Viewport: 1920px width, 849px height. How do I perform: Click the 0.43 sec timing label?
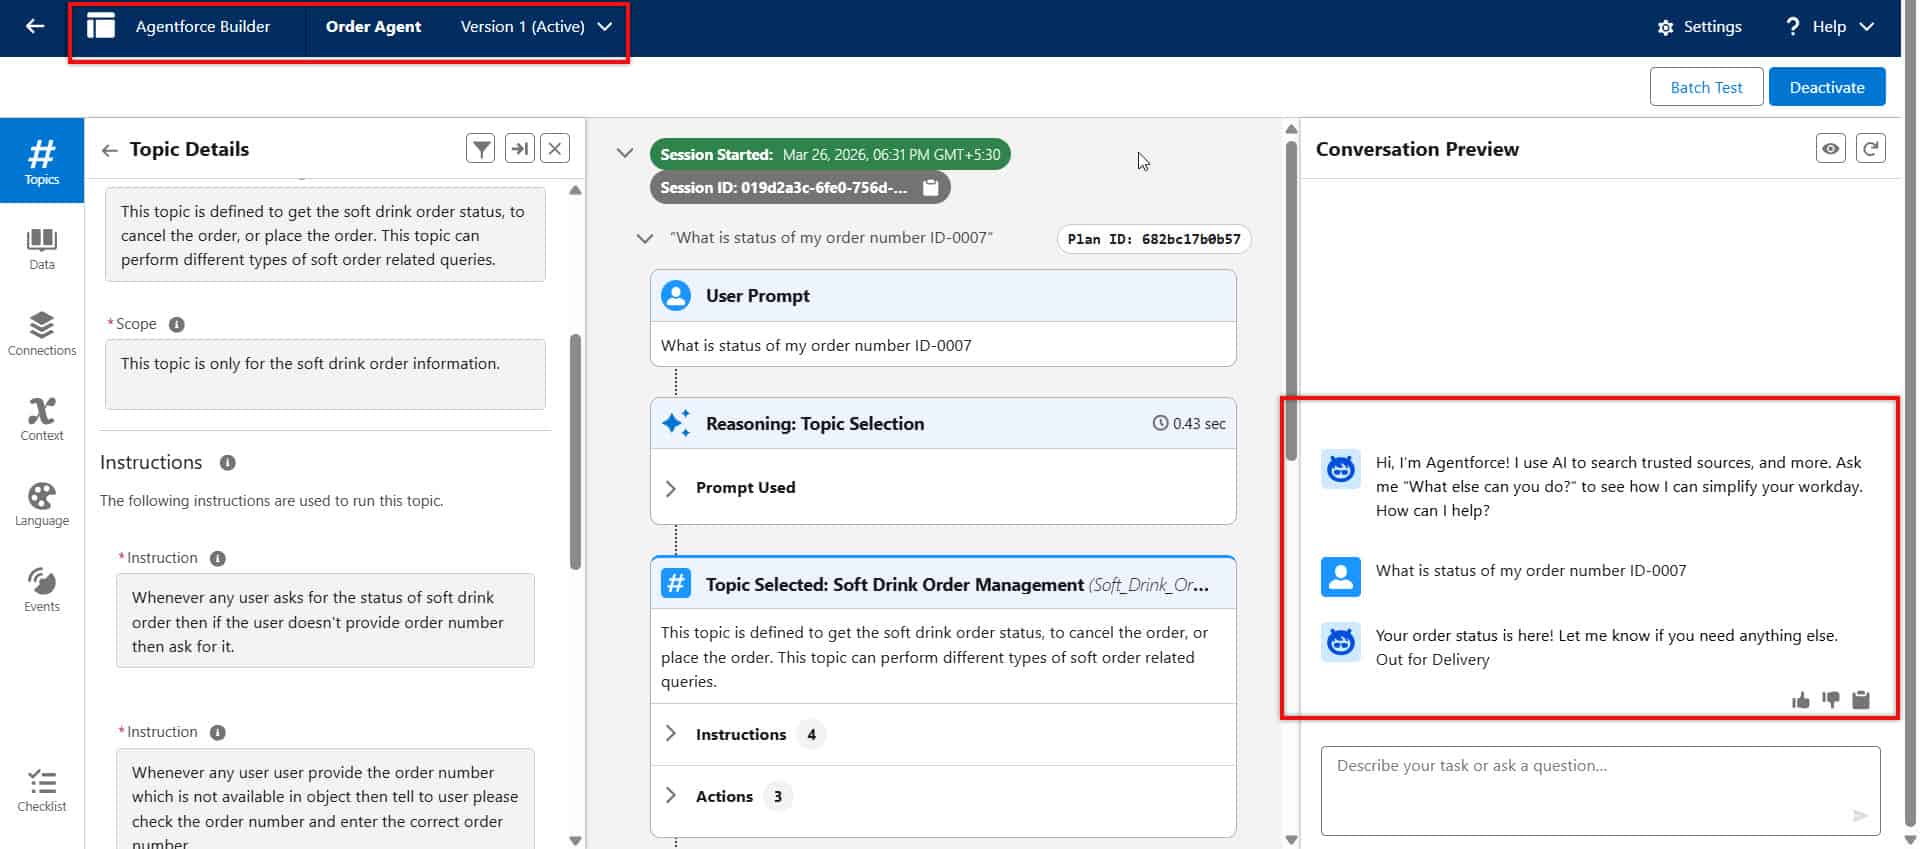(1189, 423)
